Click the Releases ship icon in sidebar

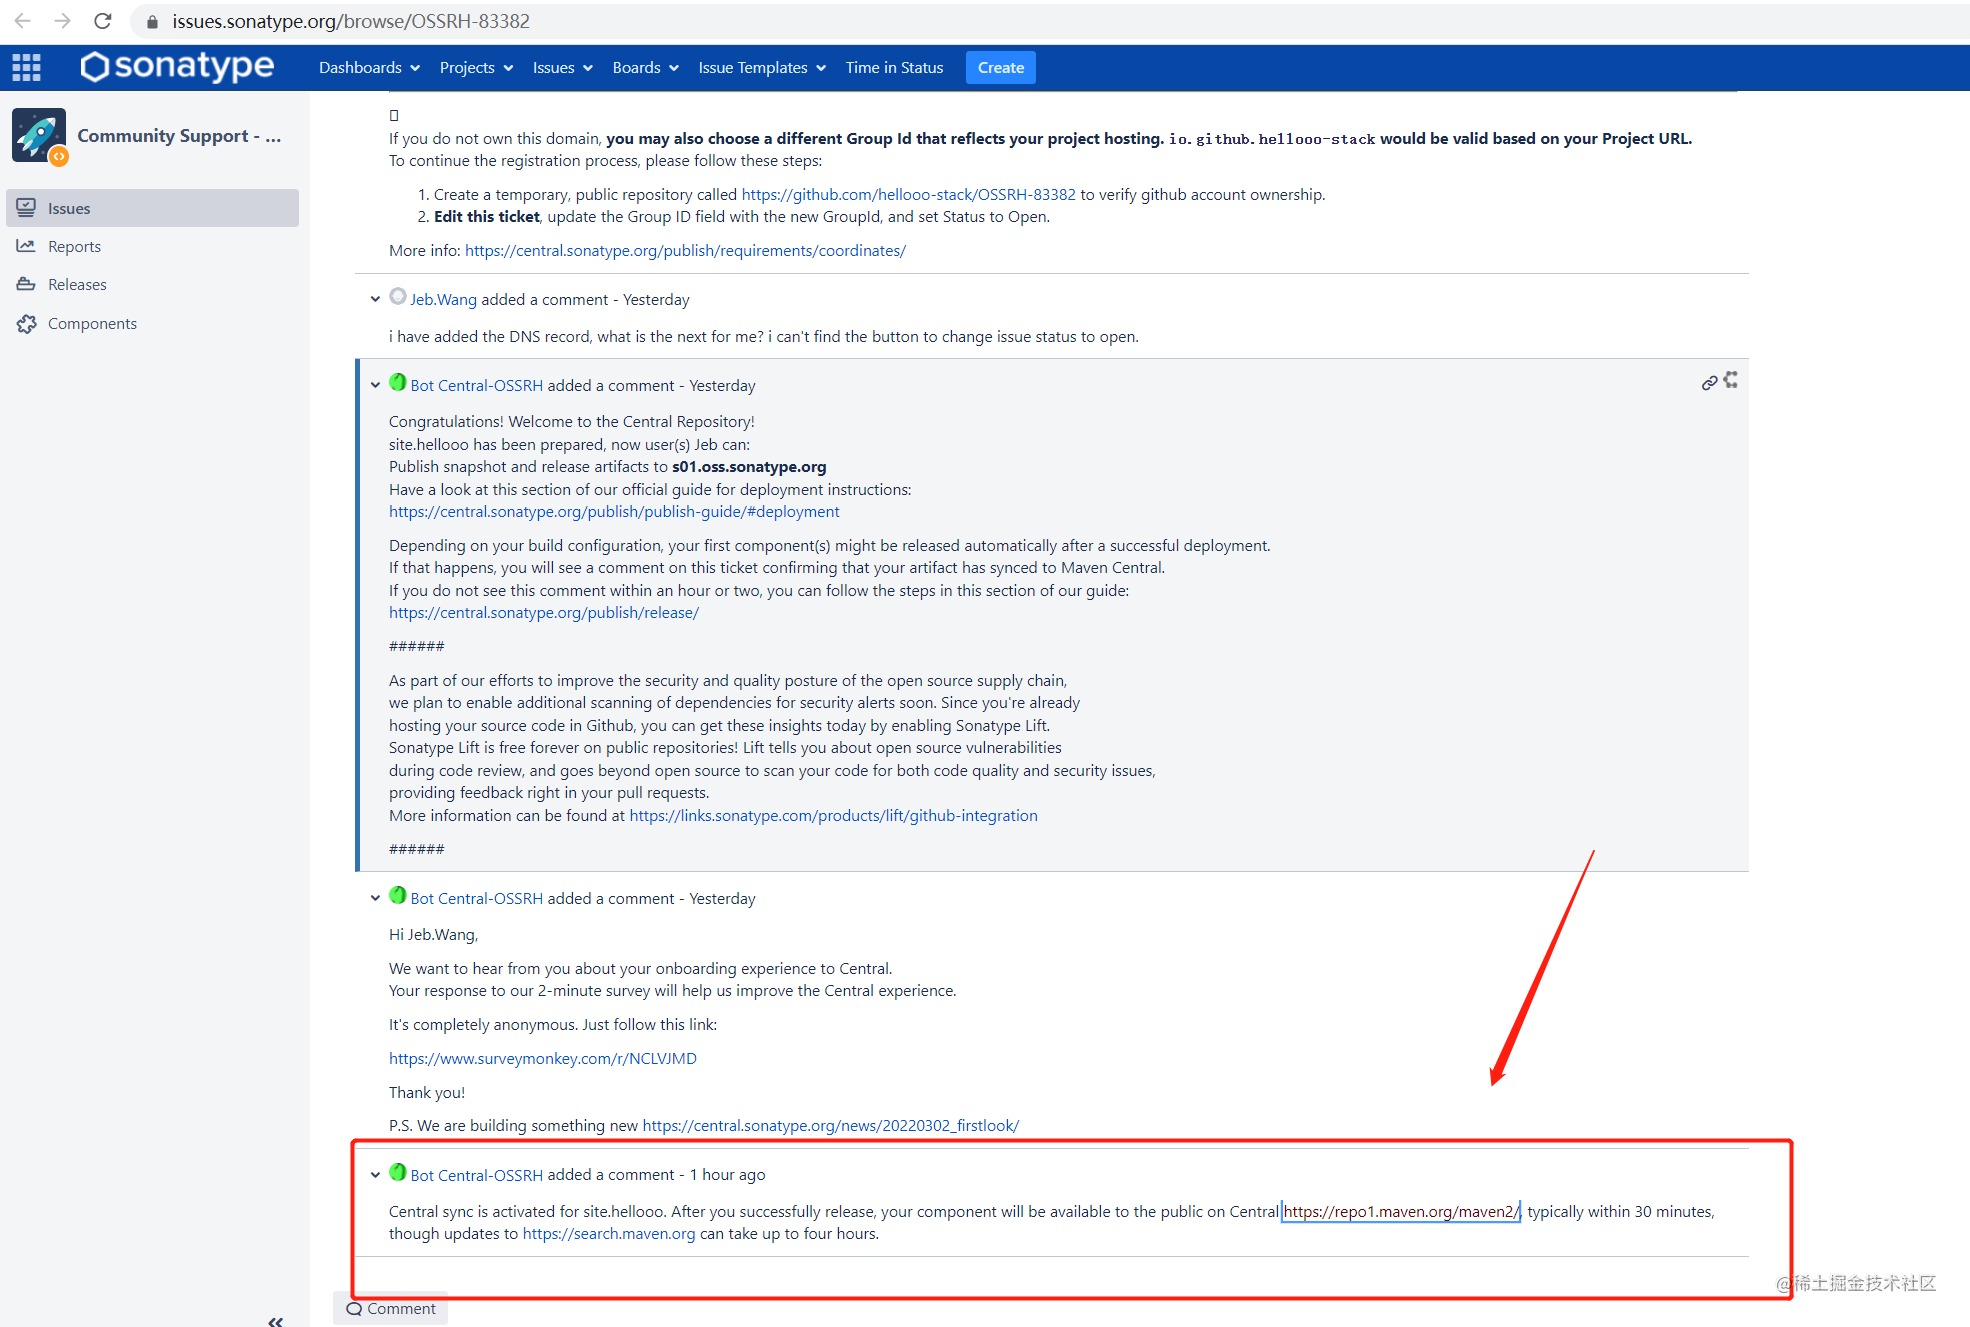pos(26,284)
